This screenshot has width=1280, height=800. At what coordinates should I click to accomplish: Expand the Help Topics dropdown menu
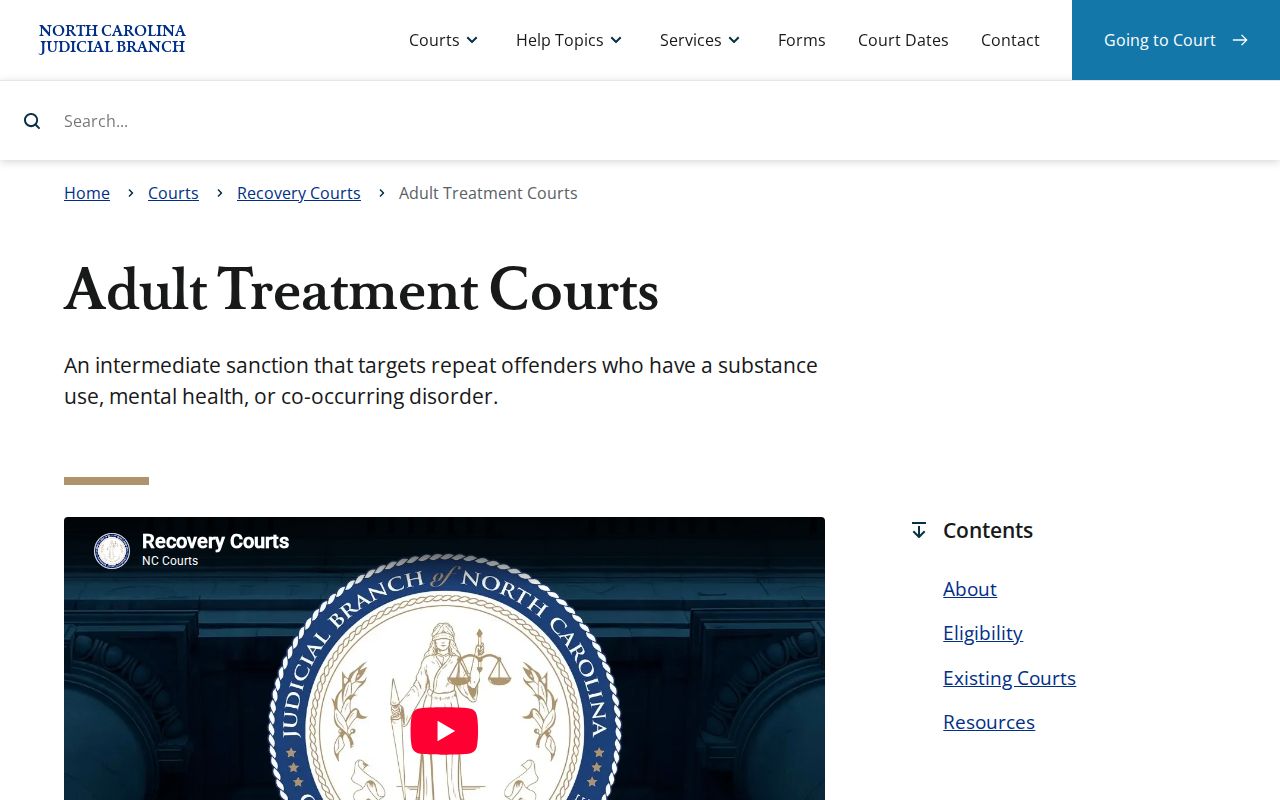tap(570, 40)
